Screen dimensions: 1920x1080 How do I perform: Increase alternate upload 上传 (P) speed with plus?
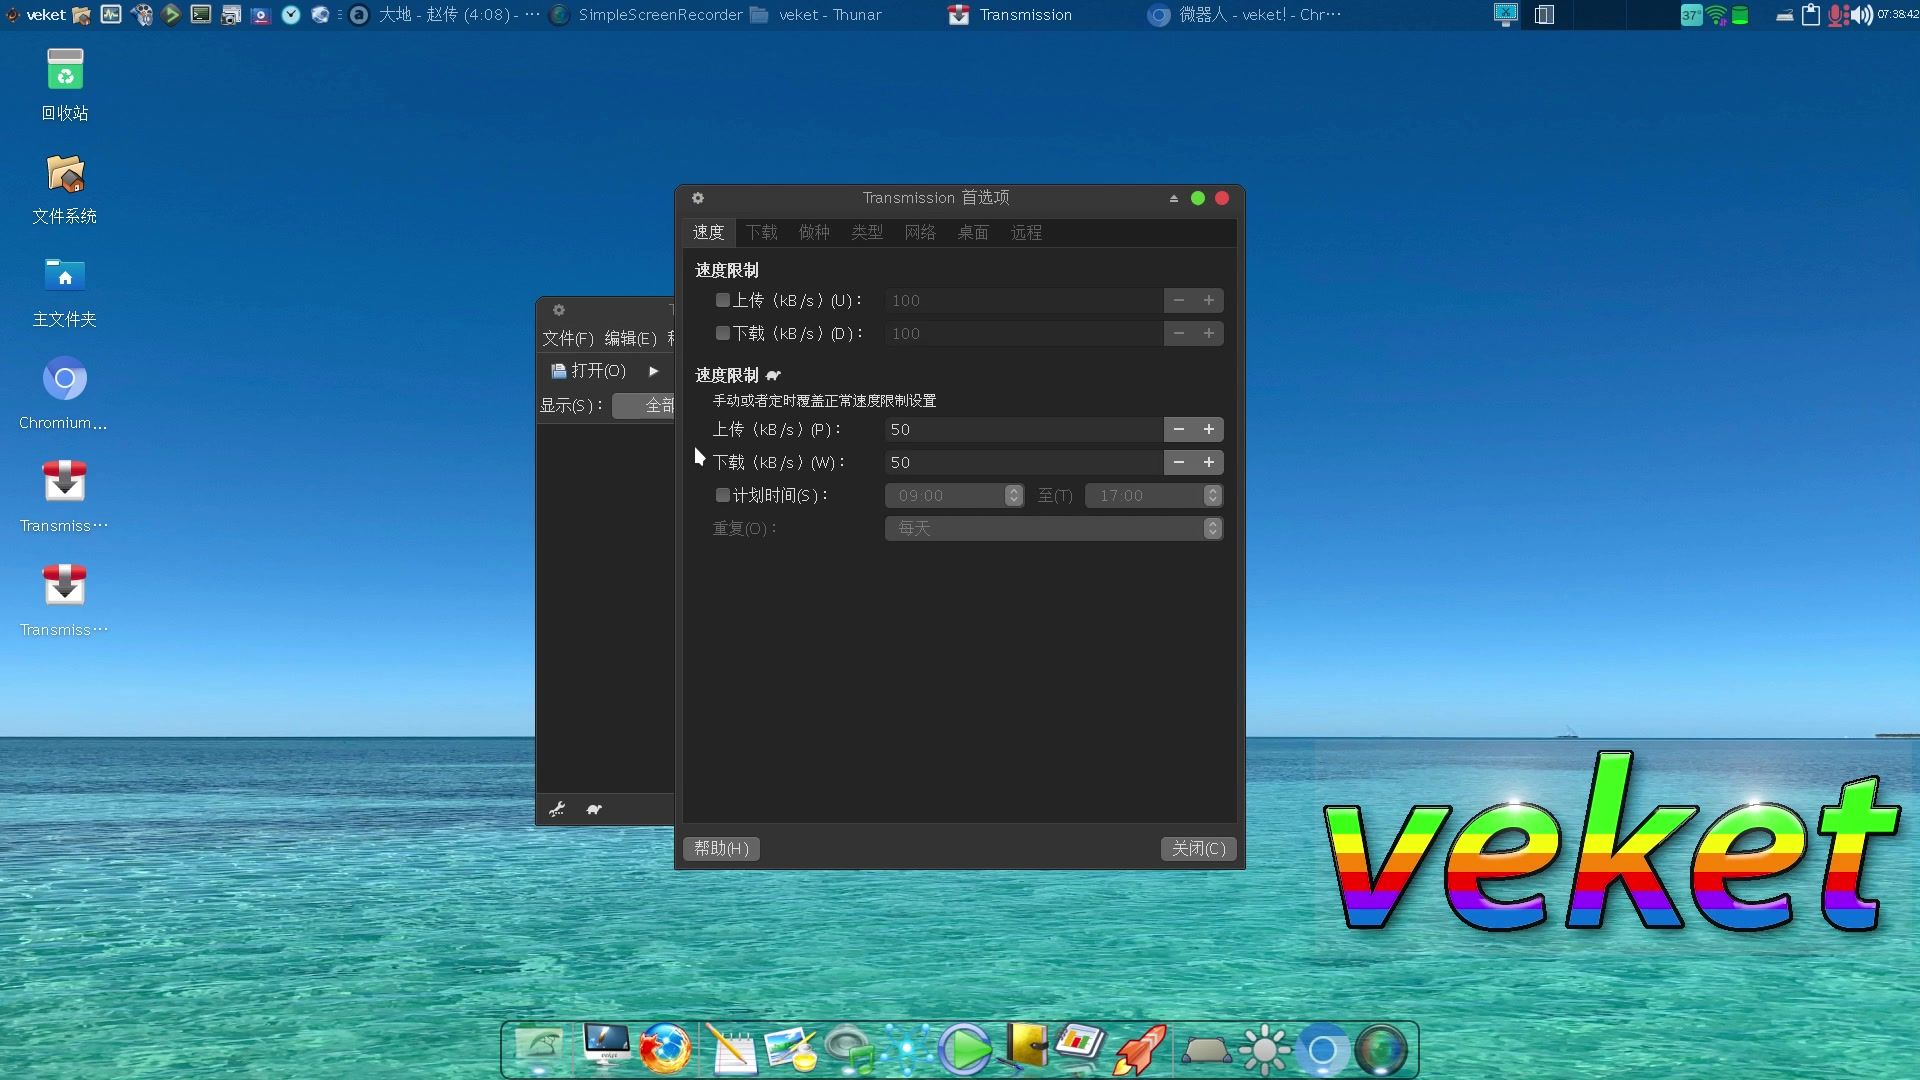[x=1208, y=429]
